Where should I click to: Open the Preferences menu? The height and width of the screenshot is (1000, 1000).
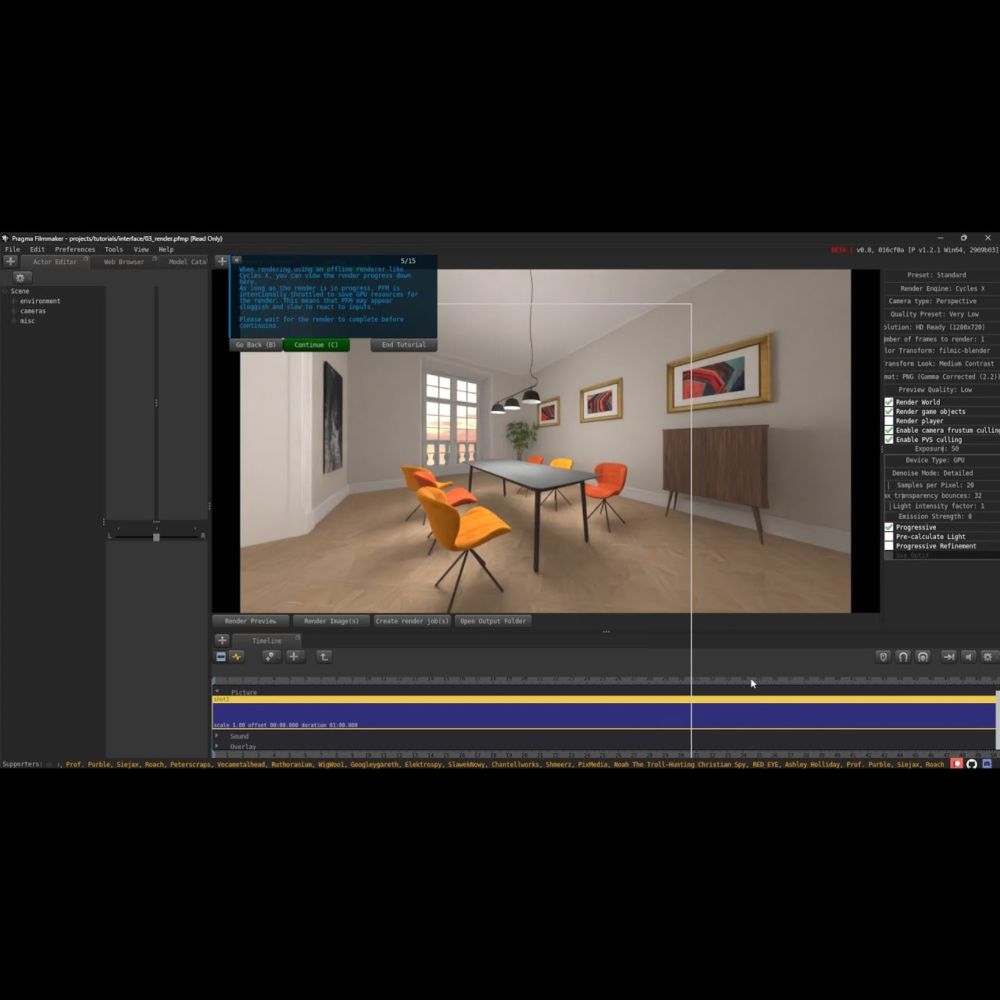click(x=75, y=249)
